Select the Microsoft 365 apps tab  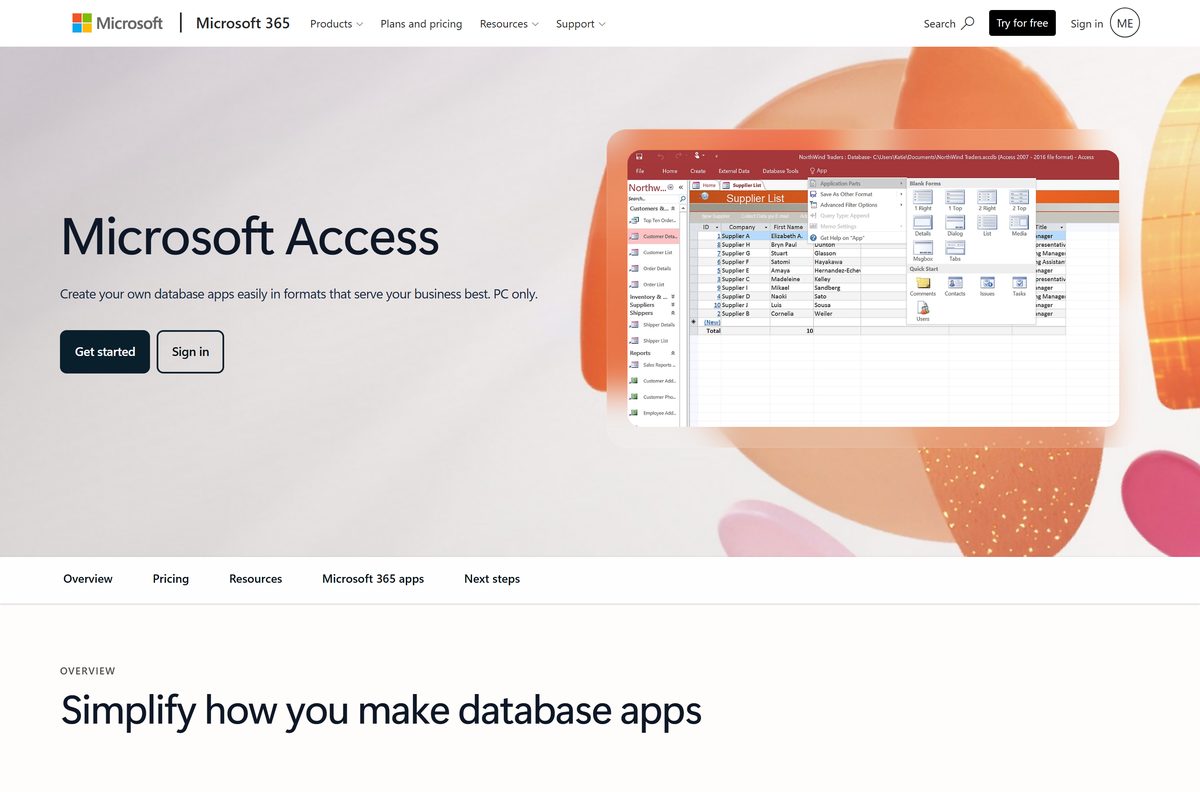(373, 579)
